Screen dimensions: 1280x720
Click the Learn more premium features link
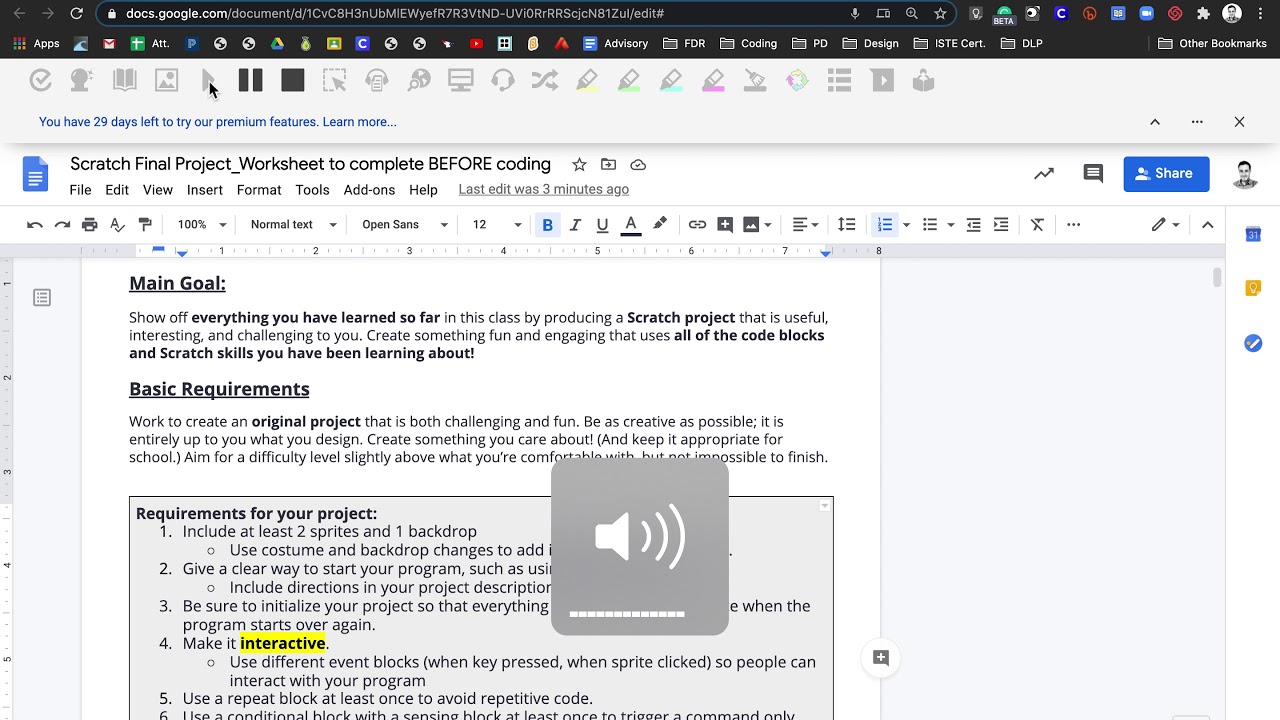[359, 122]
